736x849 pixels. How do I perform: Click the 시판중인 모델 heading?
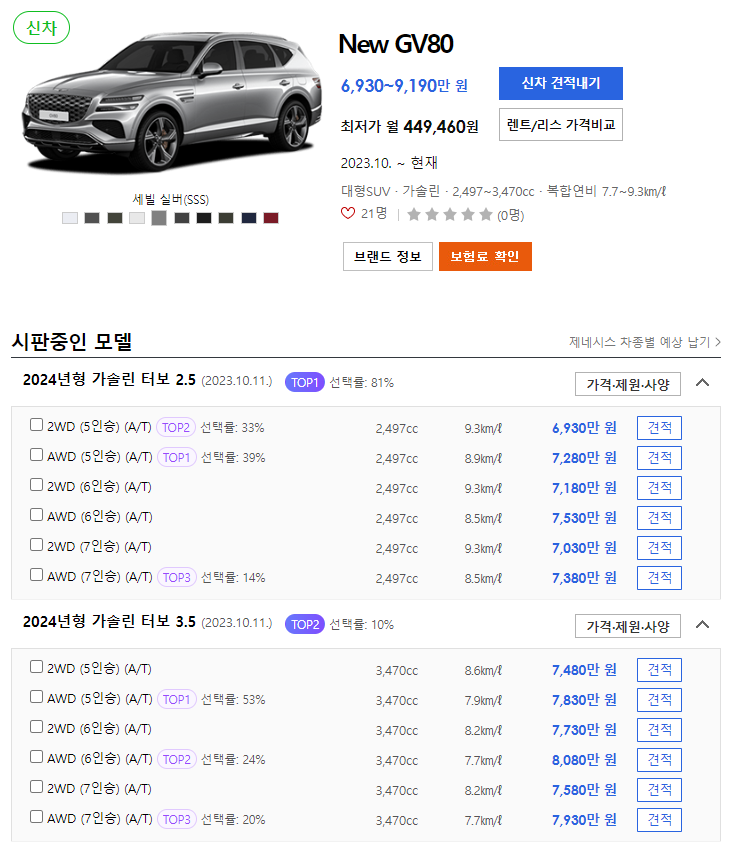pyautogui.click(x=72, y=342)
